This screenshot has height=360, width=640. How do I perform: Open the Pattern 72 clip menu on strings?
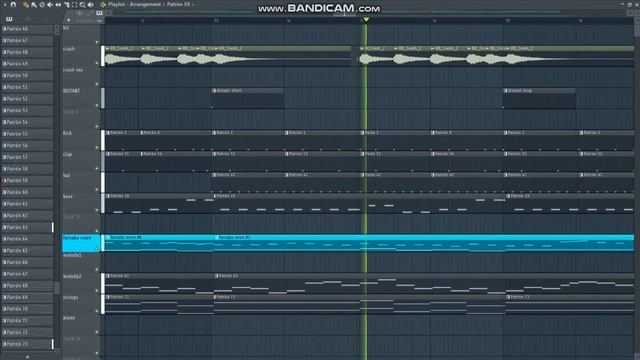[108, 297]
